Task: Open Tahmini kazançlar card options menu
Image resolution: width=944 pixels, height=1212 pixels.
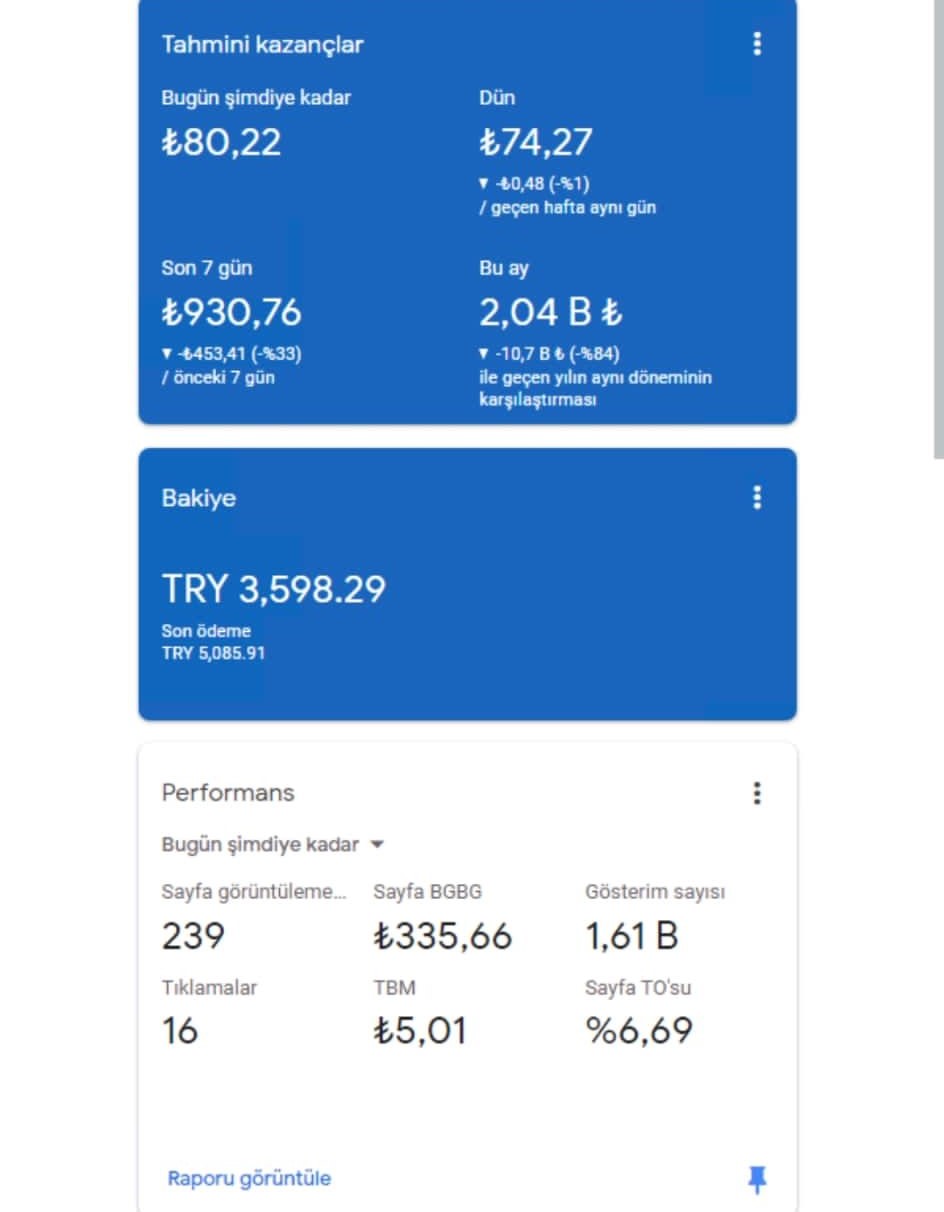Action: coord(757,44)
